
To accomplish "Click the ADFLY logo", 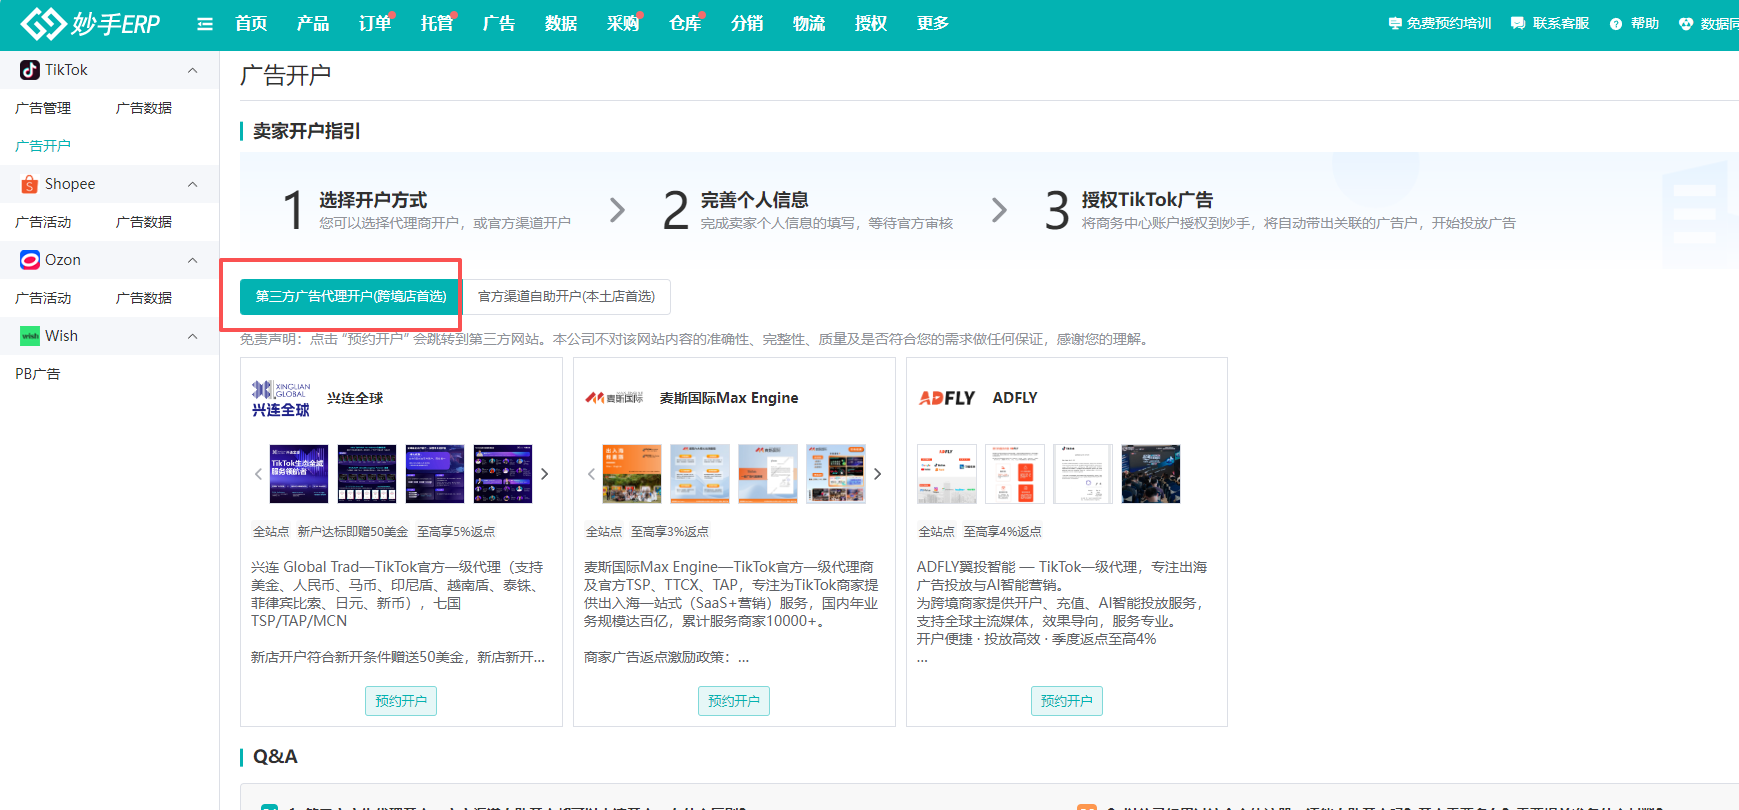I will tap(946, 398).
